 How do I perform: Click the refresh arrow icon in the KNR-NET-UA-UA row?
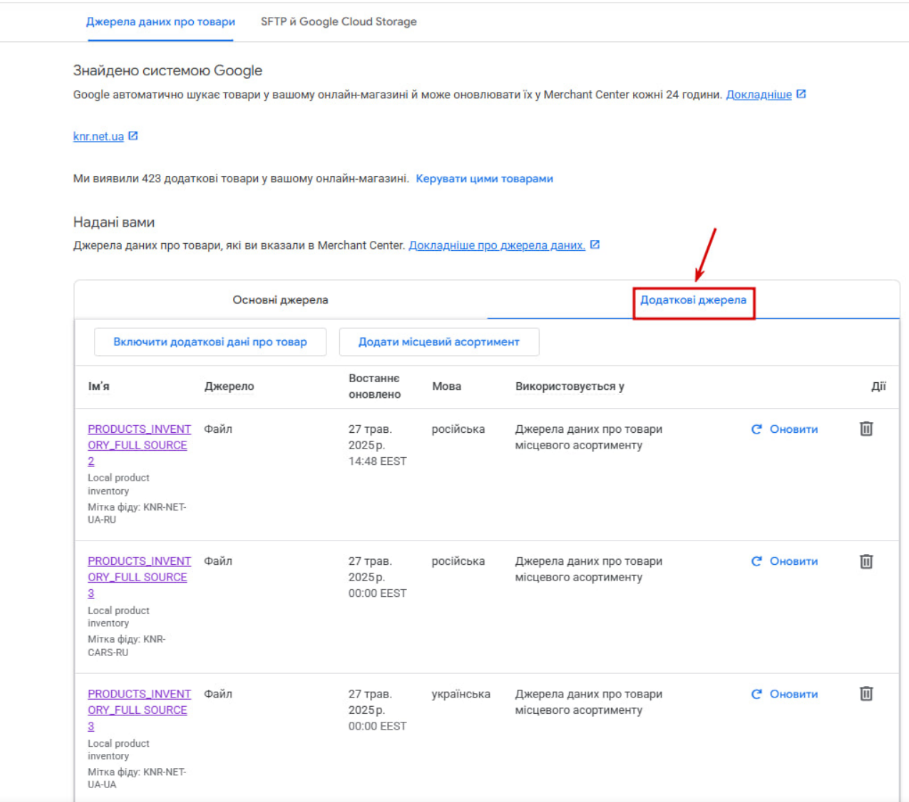pyautogui.click(x=757, y=694)
